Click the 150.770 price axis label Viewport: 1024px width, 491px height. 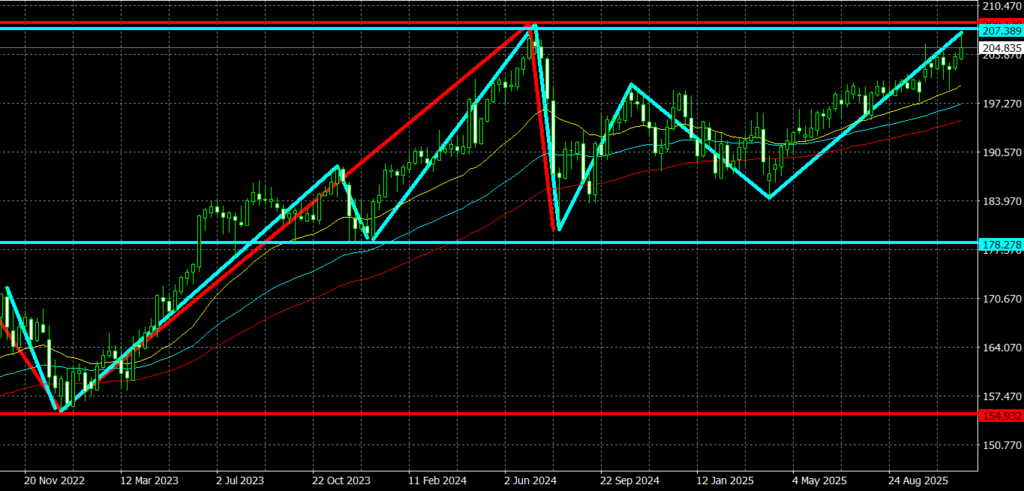coord(999,445)
